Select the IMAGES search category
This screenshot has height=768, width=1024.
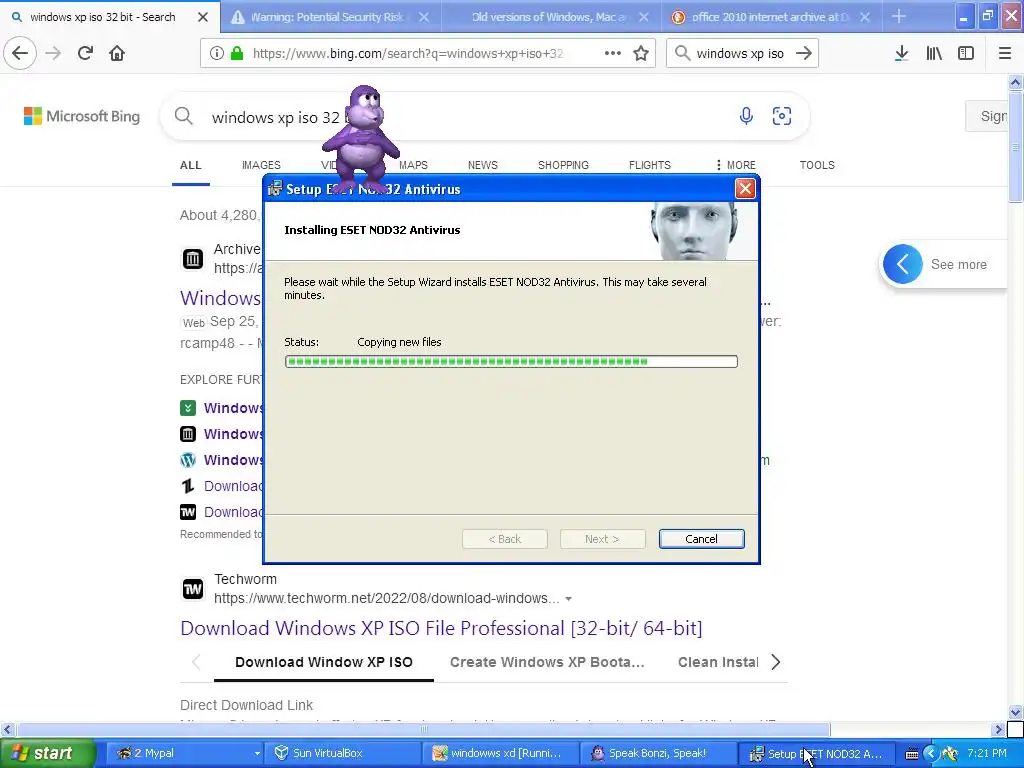point(261,165)
